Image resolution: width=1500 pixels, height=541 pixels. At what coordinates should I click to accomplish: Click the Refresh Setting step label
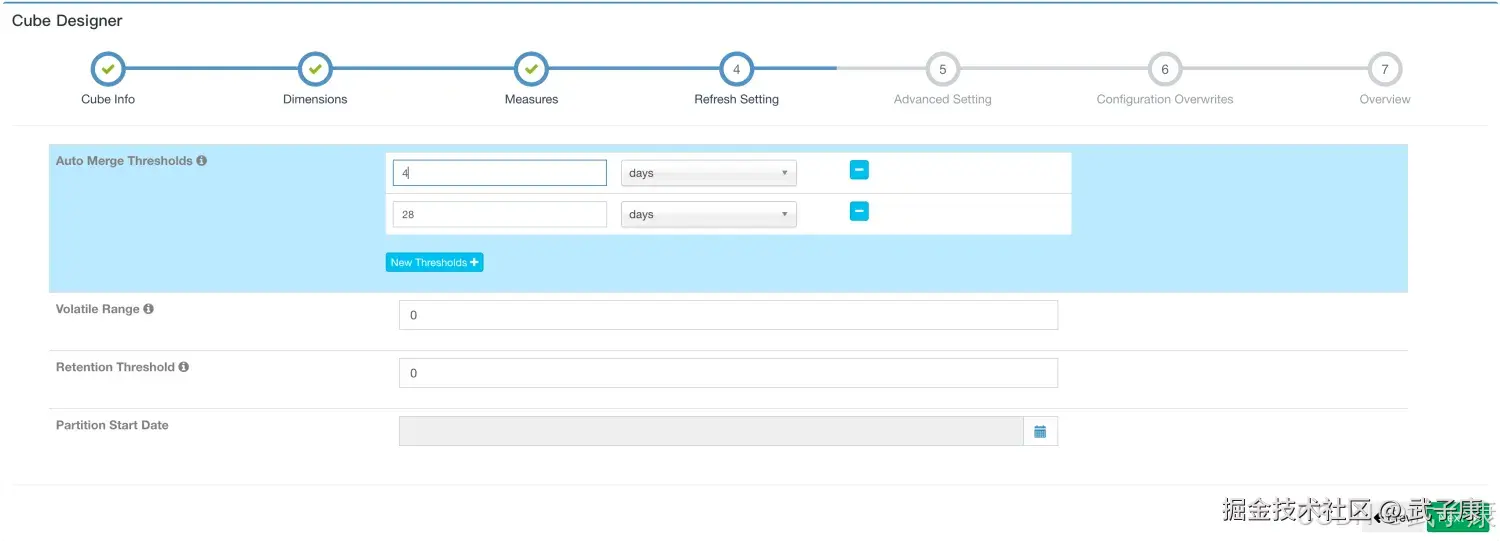point(736,99)
